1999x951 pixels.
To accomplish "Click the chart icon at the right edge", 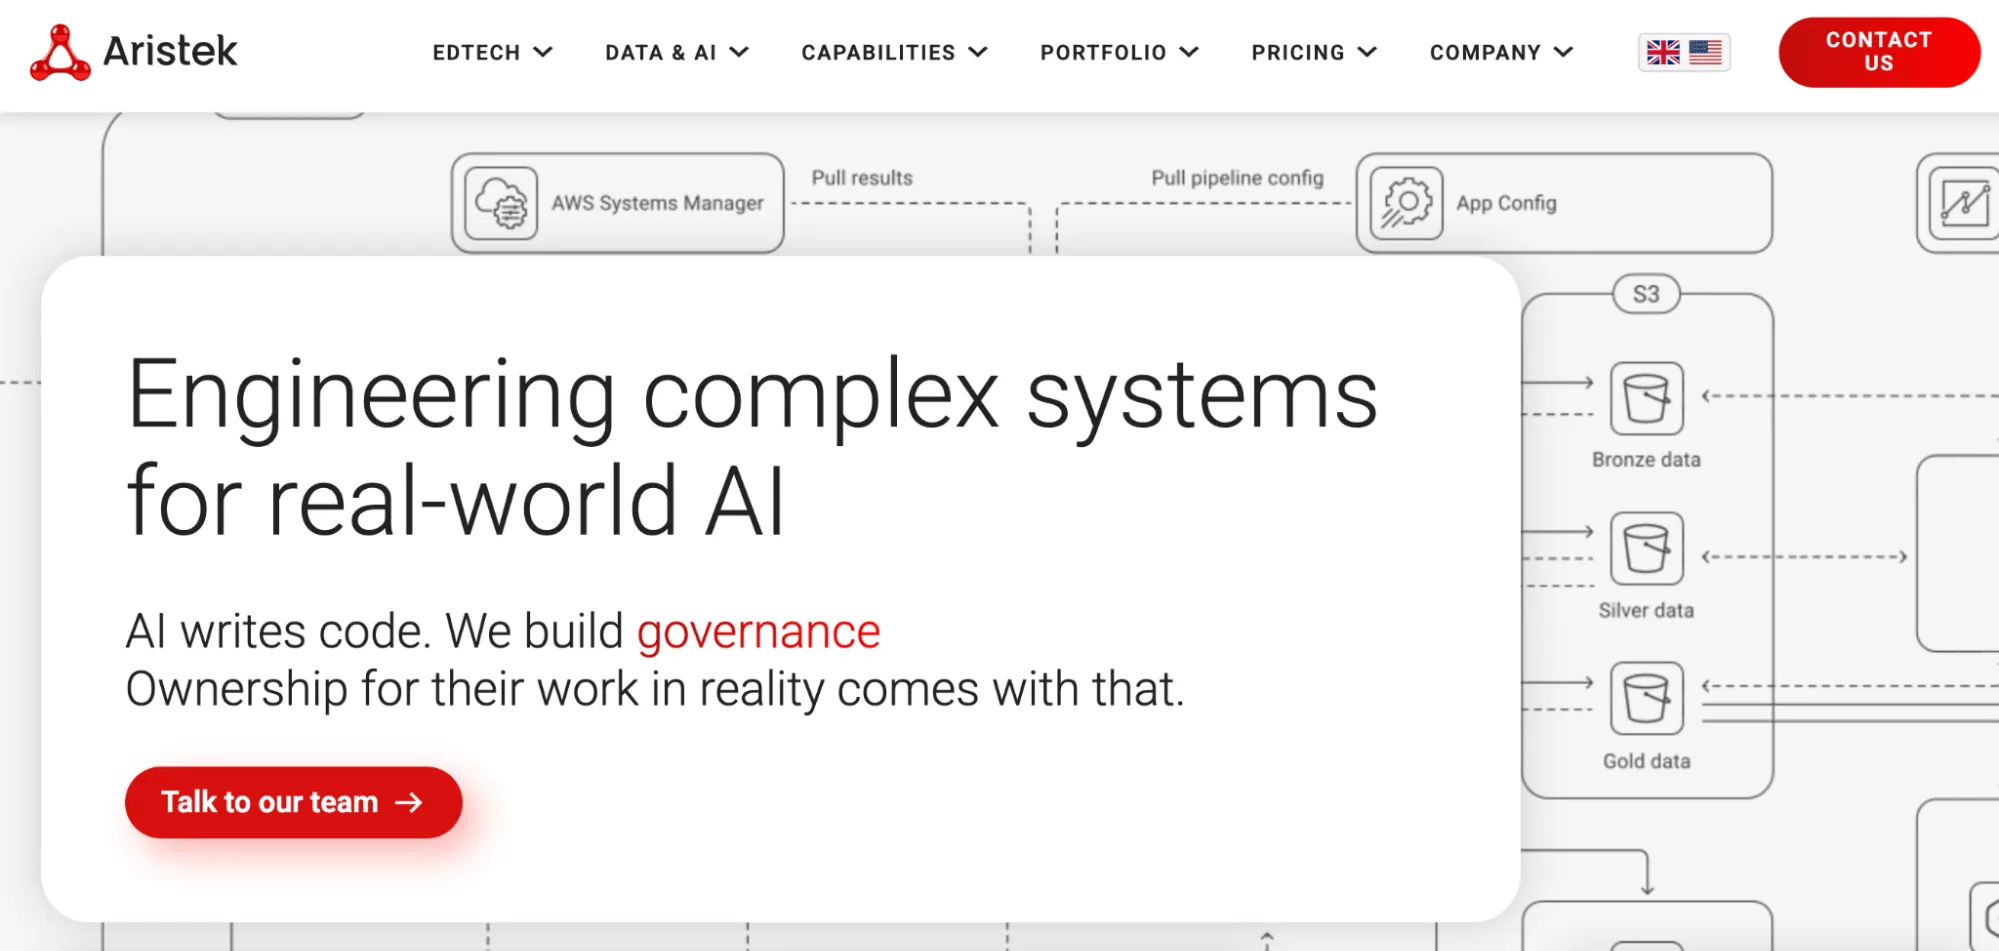I will (x=1964, y=203).
